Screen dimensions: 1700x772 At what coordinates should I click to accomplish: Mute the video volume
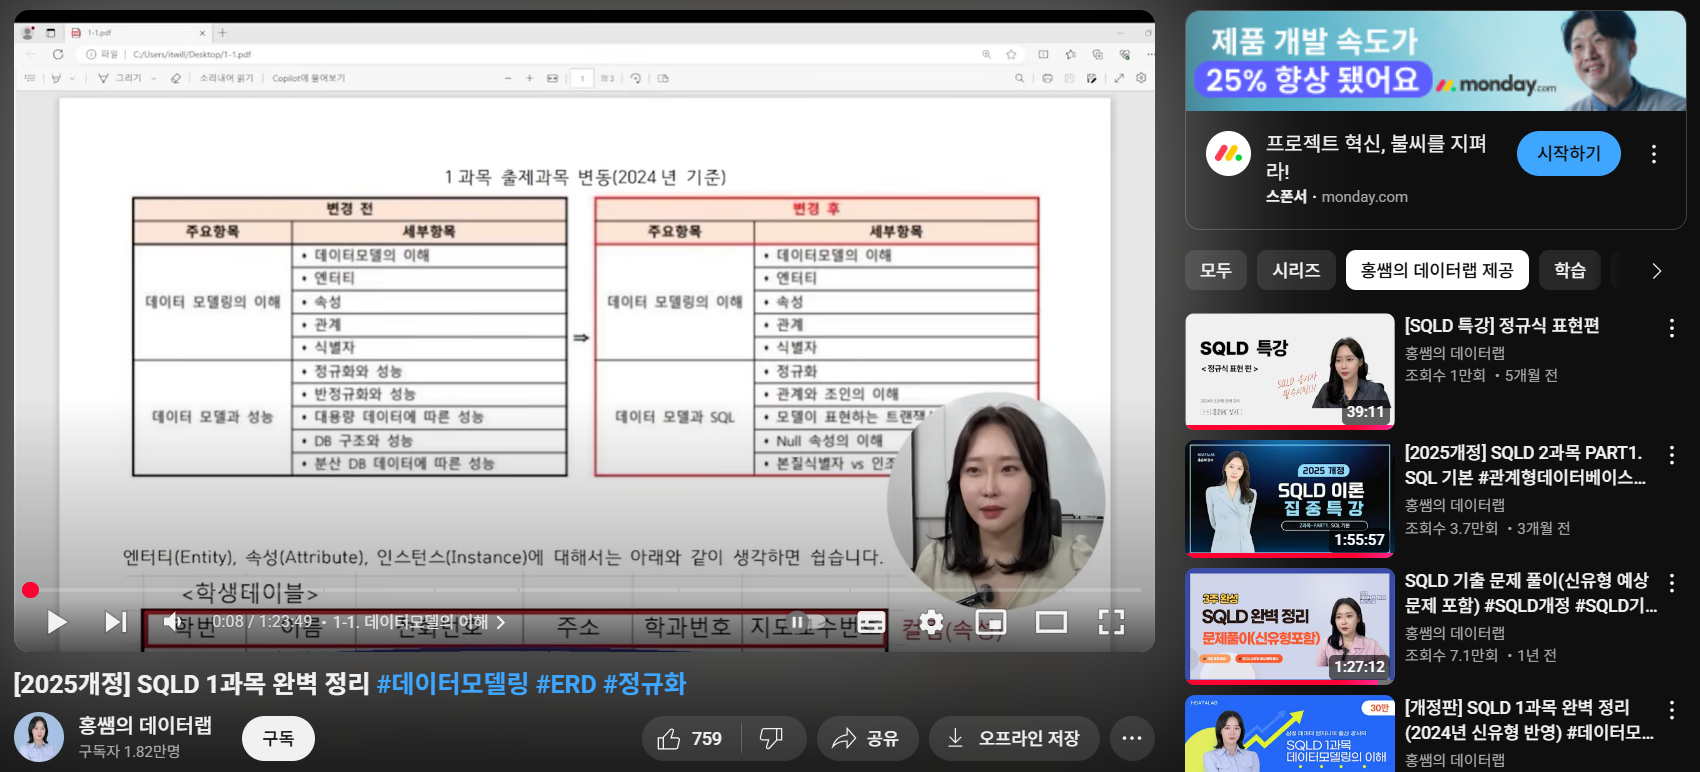[x=173, y=622]
